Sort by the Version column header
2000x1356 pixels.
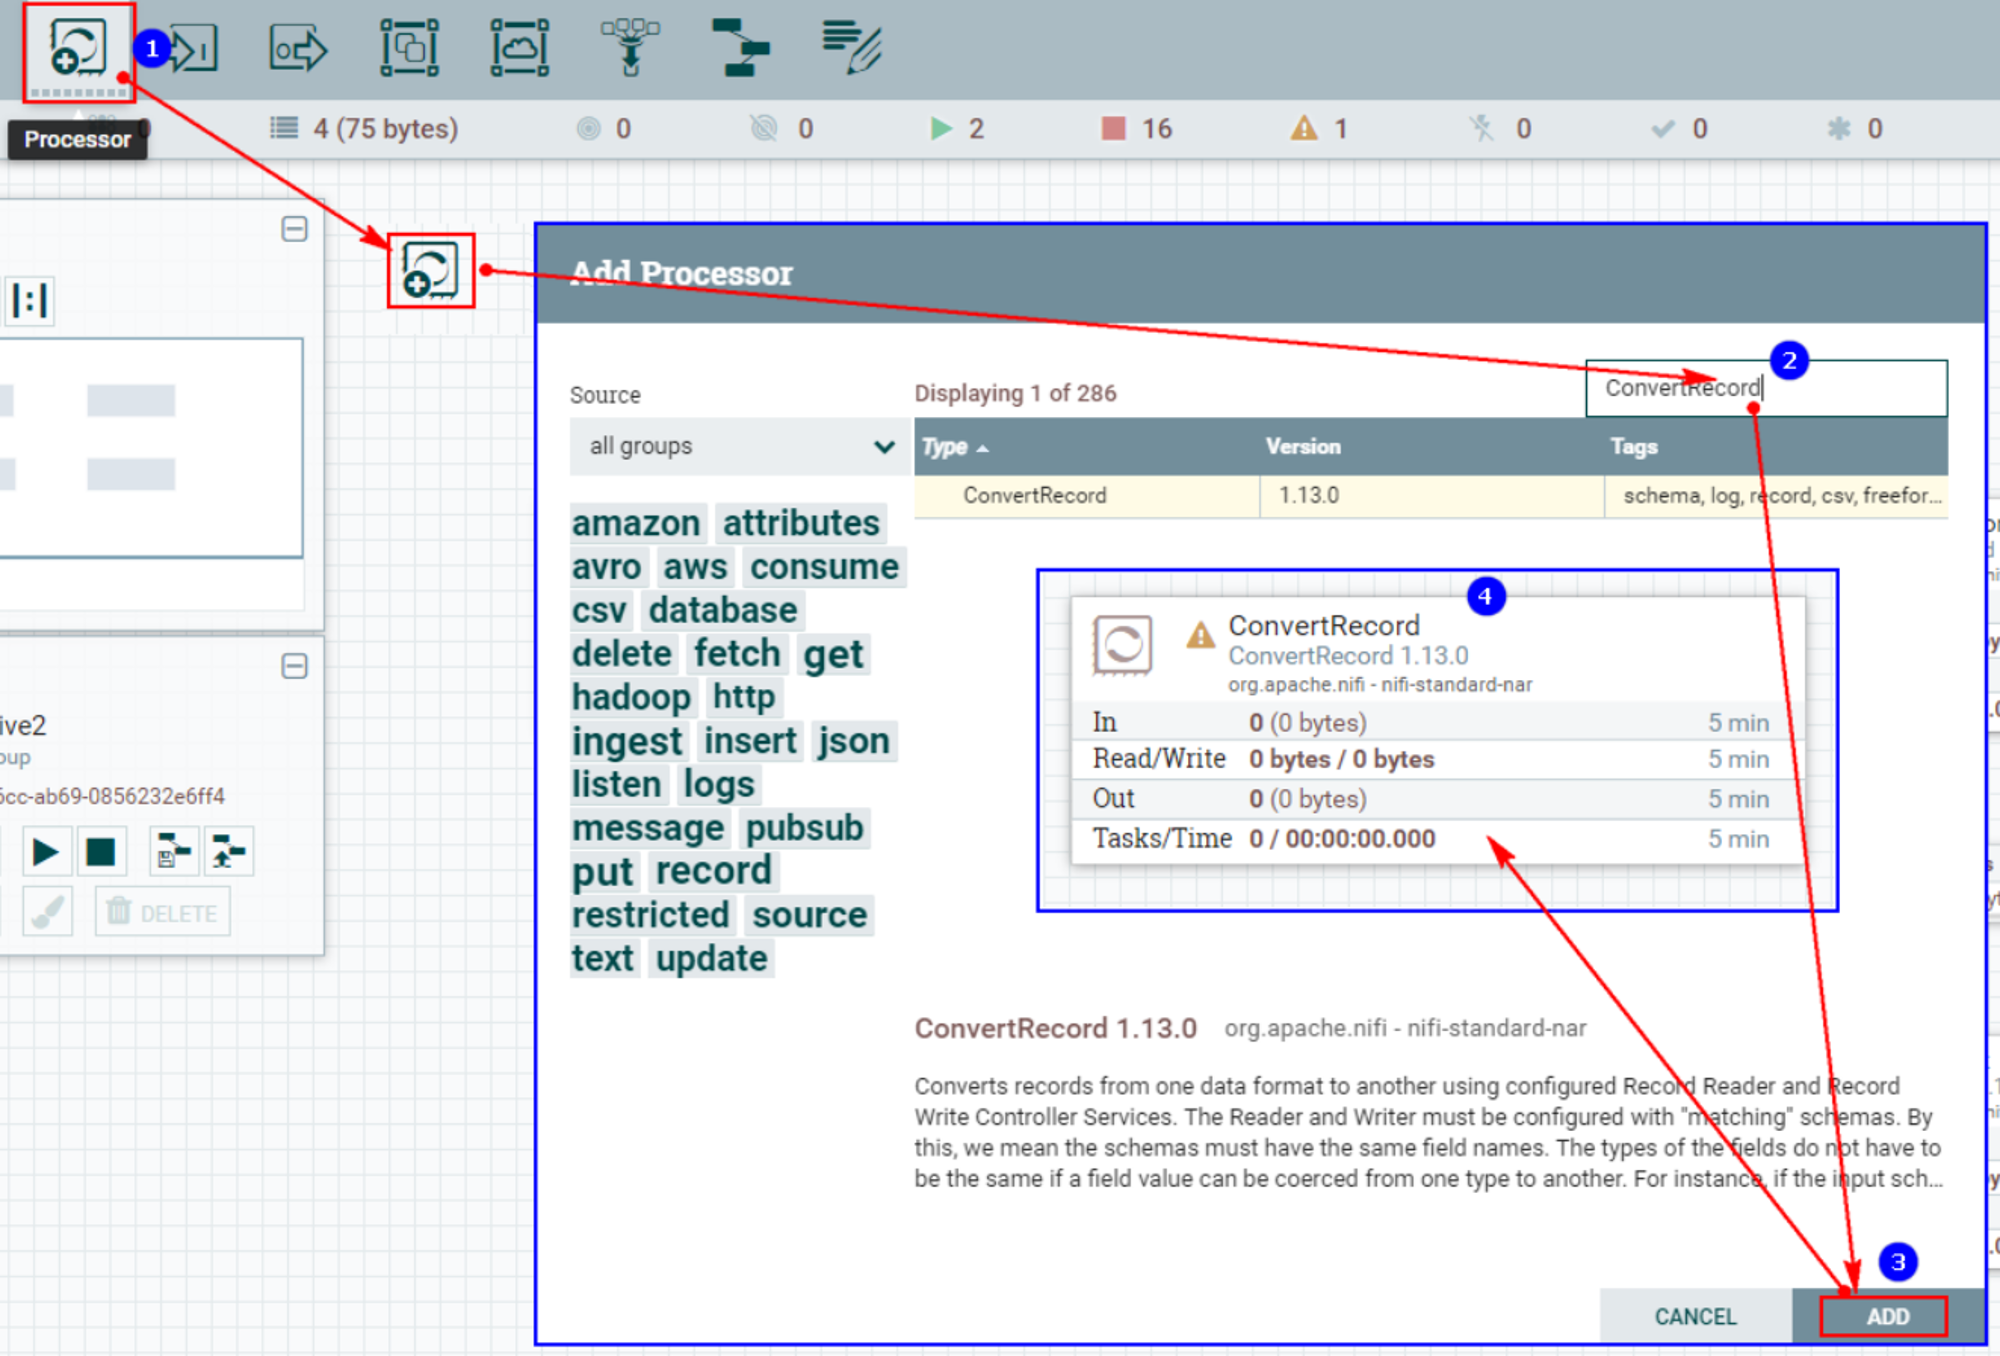pyautogui.click(x=1432, y=447)
